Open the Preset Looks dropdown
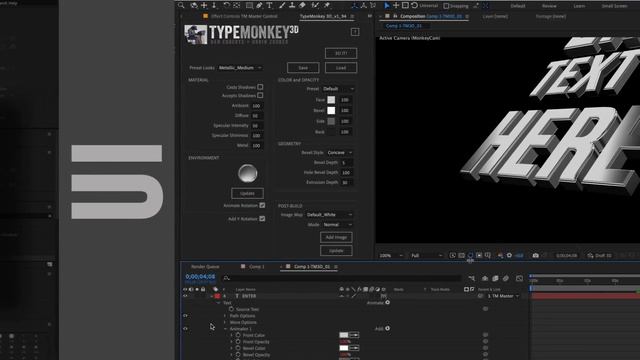The width and height of the screenshot is (640, 360). [240, 68]
